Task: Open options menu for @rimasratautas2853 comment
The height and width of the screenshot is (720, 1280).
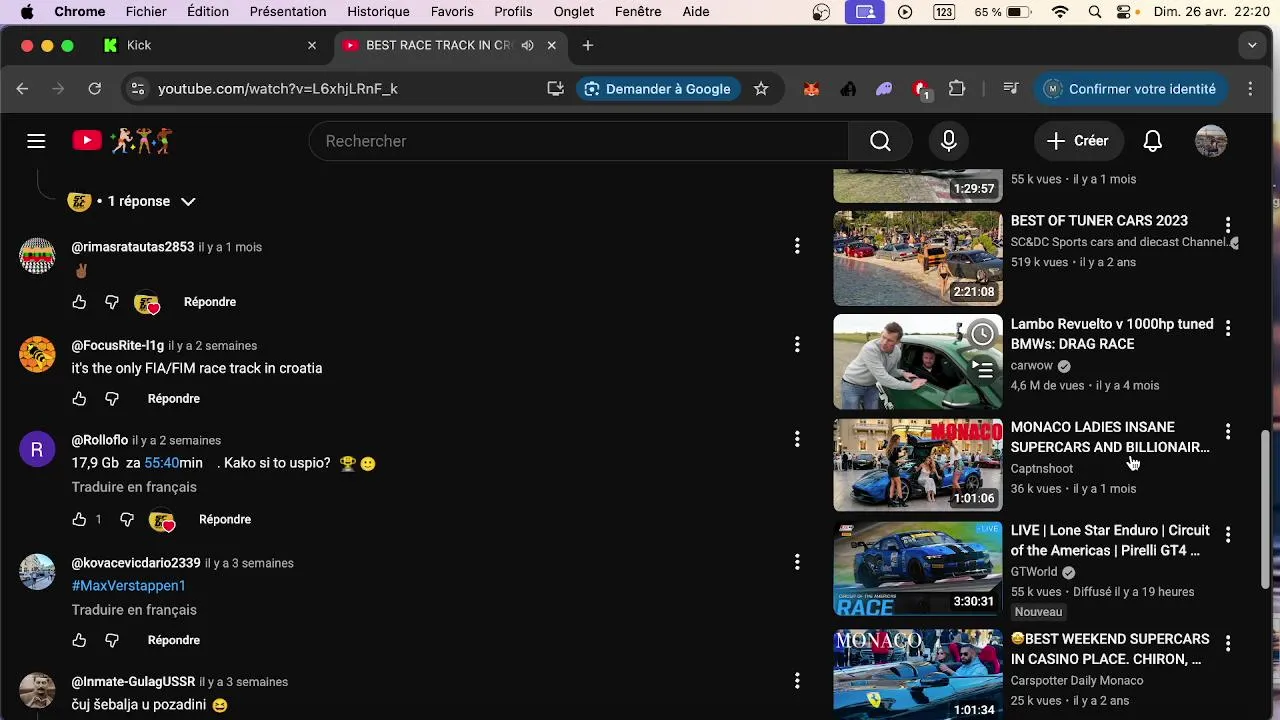Action: click(797, 246)
